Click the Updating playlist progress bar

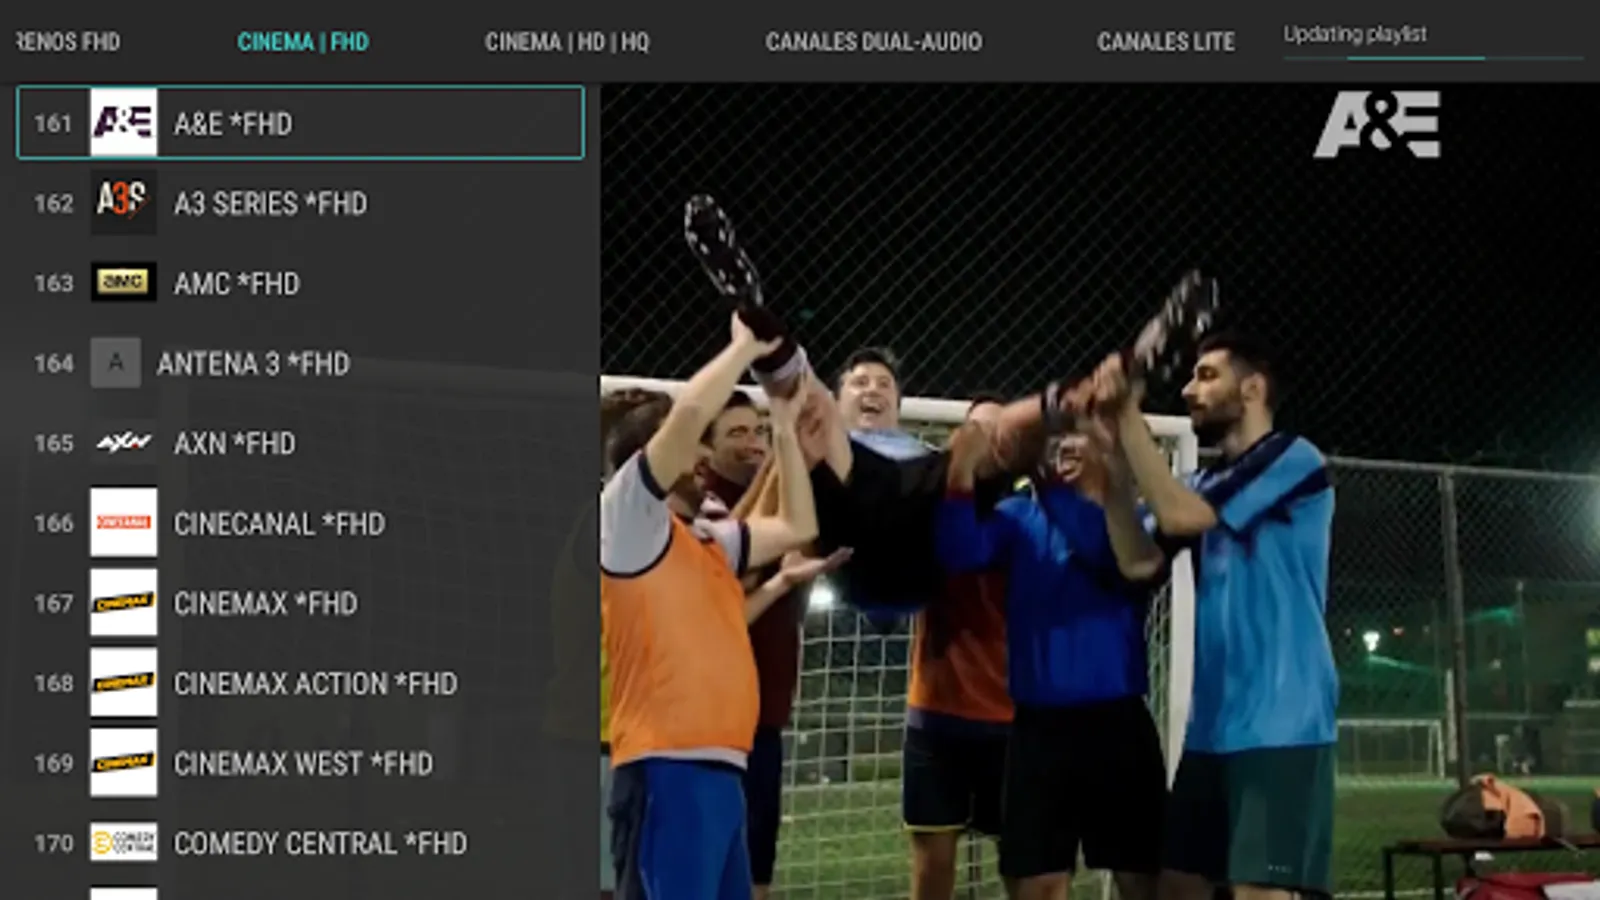pos(1433,59)
